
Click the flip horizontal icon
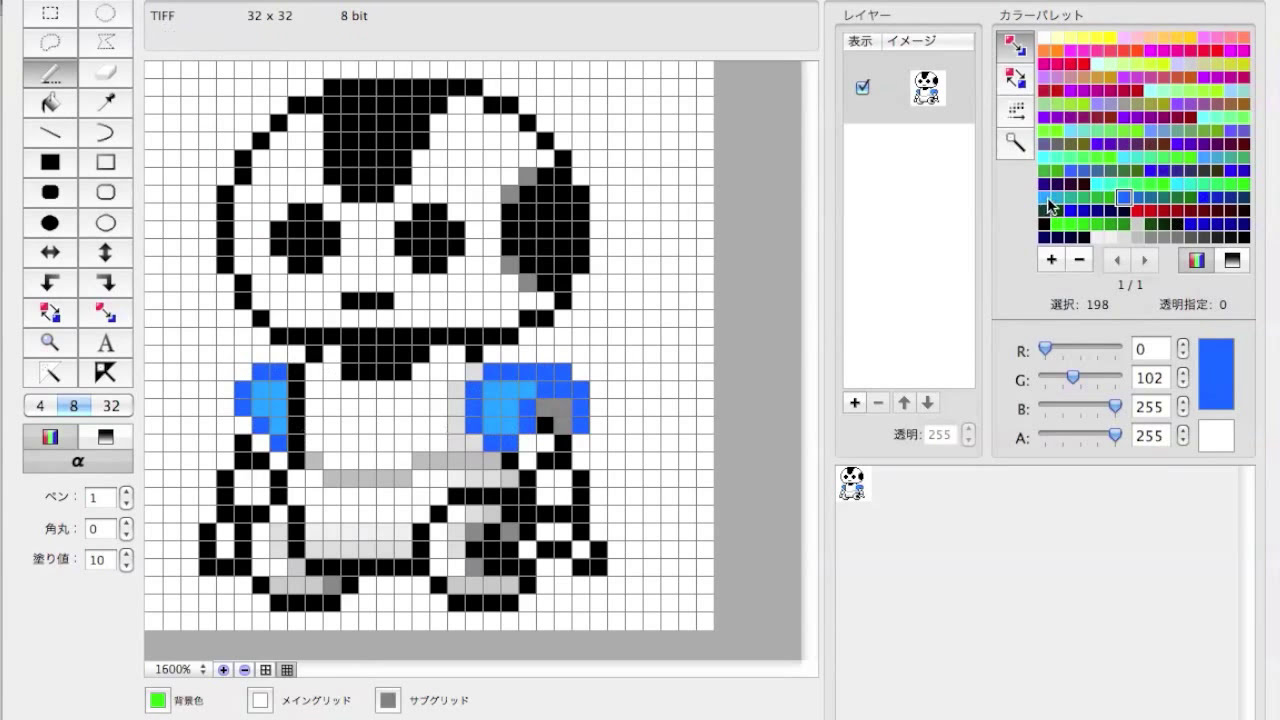click(x=50, y=253)
